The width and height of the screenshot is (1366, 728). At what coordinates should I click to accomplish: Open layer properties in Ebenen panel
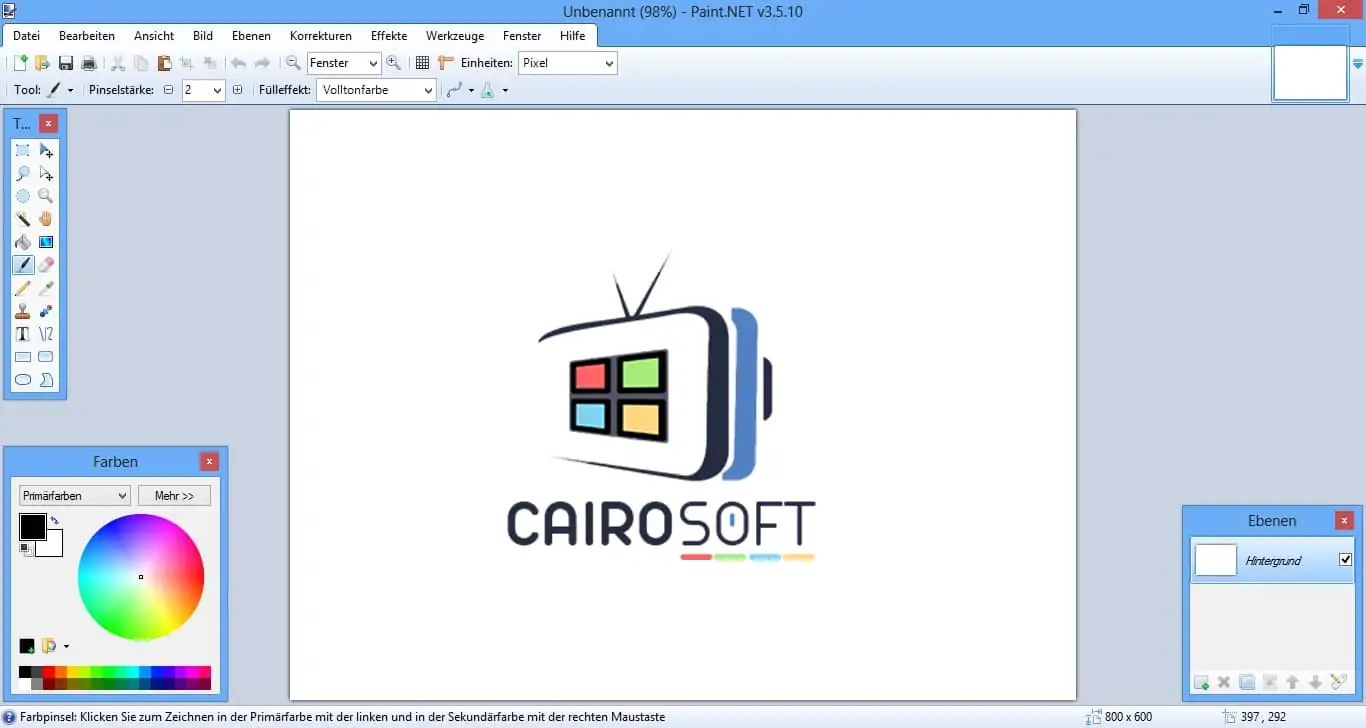click(x=1339, y=682)
